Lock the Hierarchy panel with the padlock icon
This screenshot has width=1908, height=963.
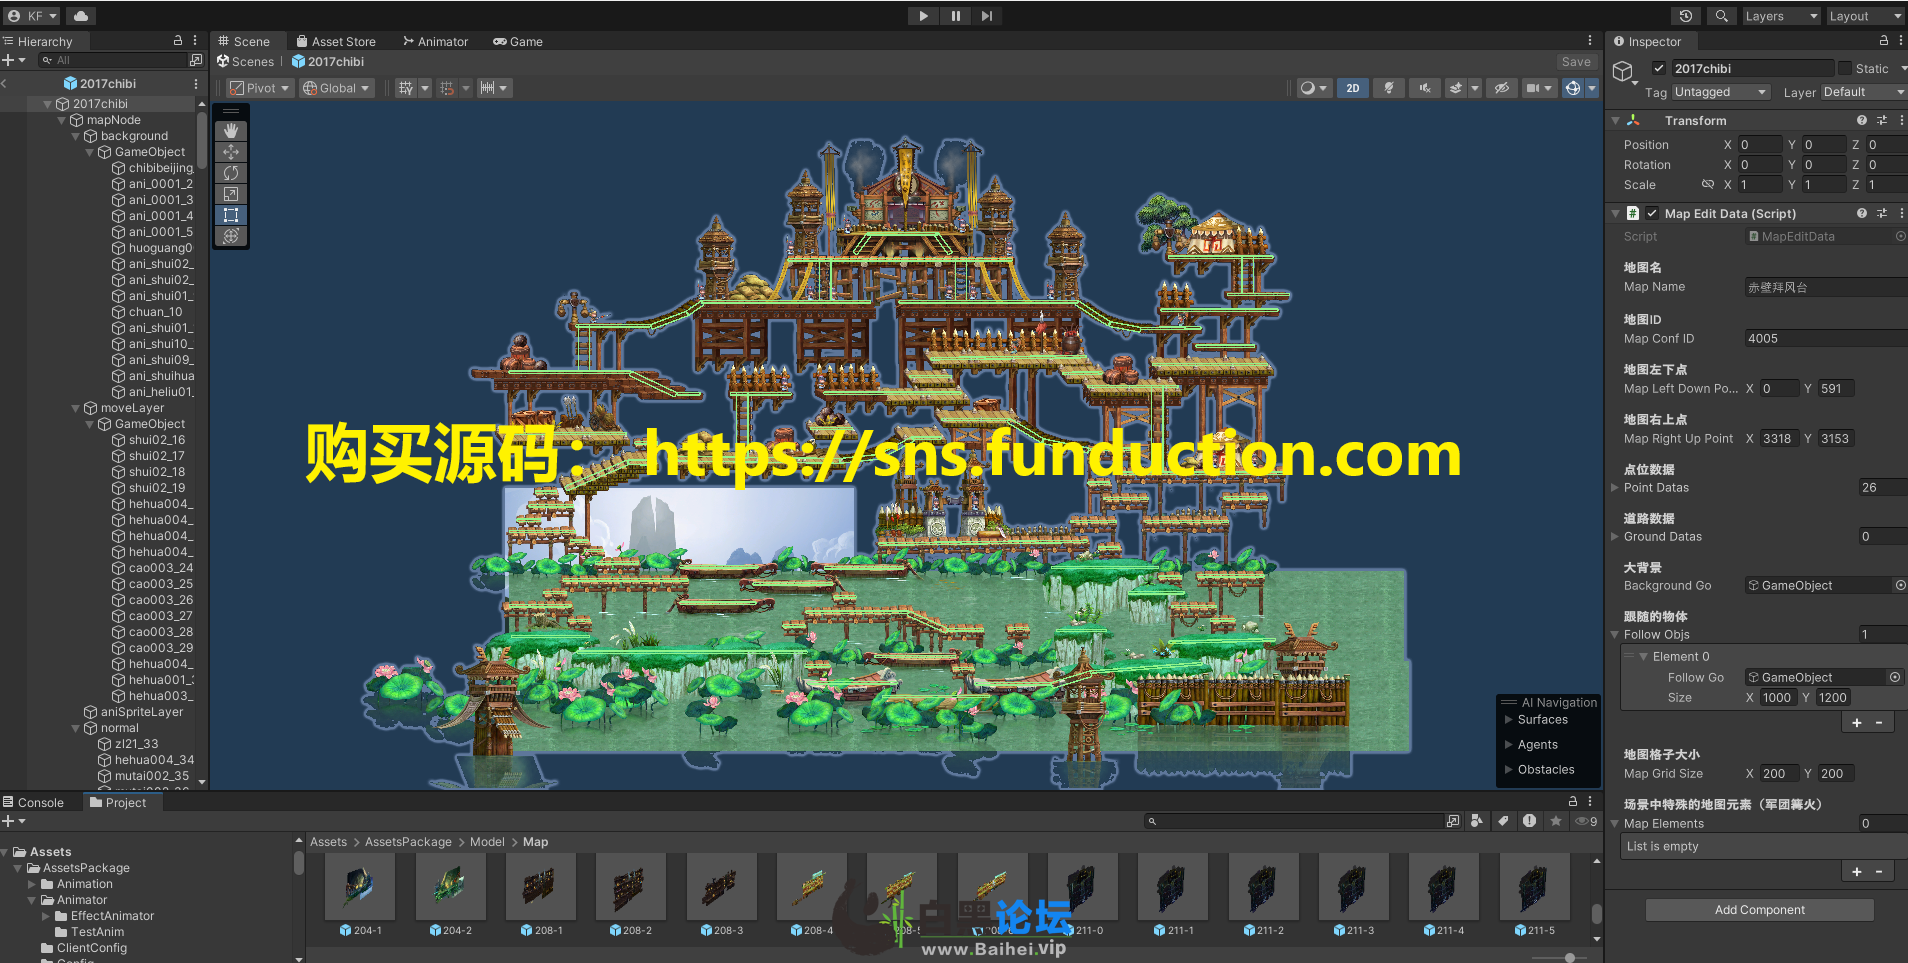[x=178, y=41]
